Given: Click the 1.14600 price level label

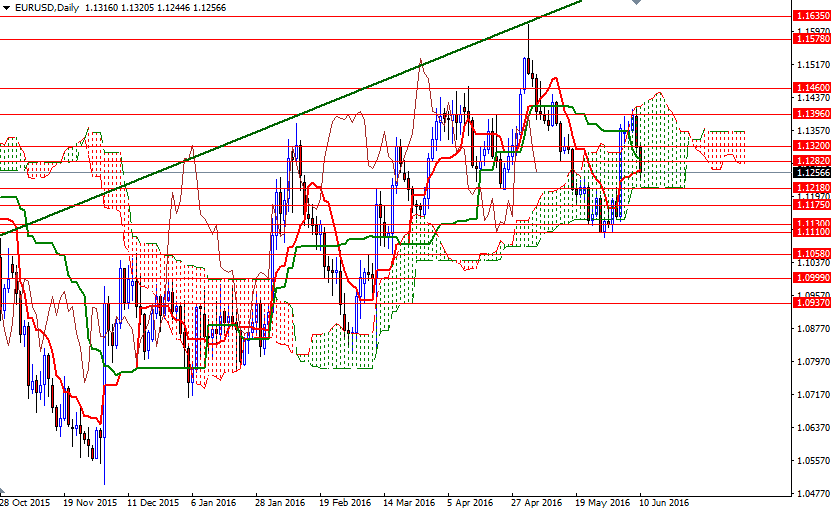Looking at the screenshot, I should pyautogui.click(x=810, y=88).
